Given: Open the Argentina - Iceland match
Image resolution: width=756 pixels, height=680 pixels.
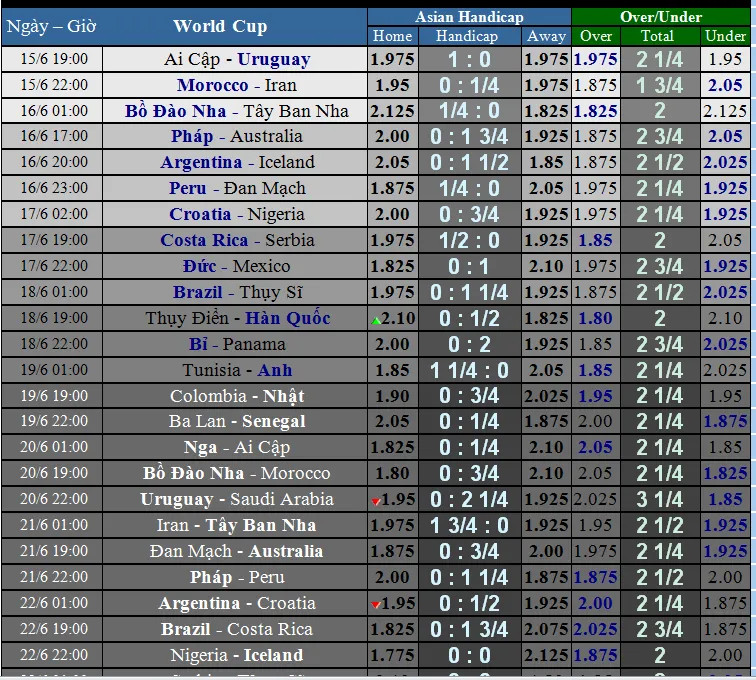Looking at the screenshot, I should tap(237, 163).
